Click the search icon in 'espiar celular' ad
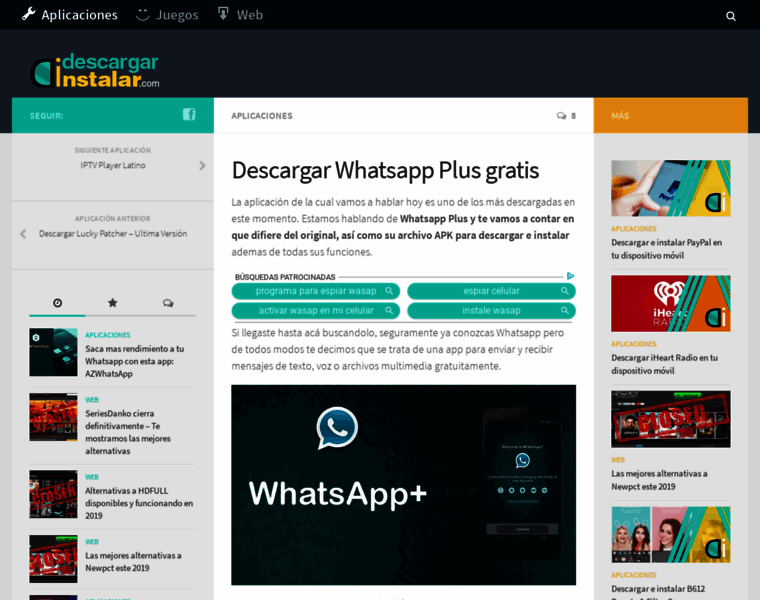 click(x=565, y=291)
